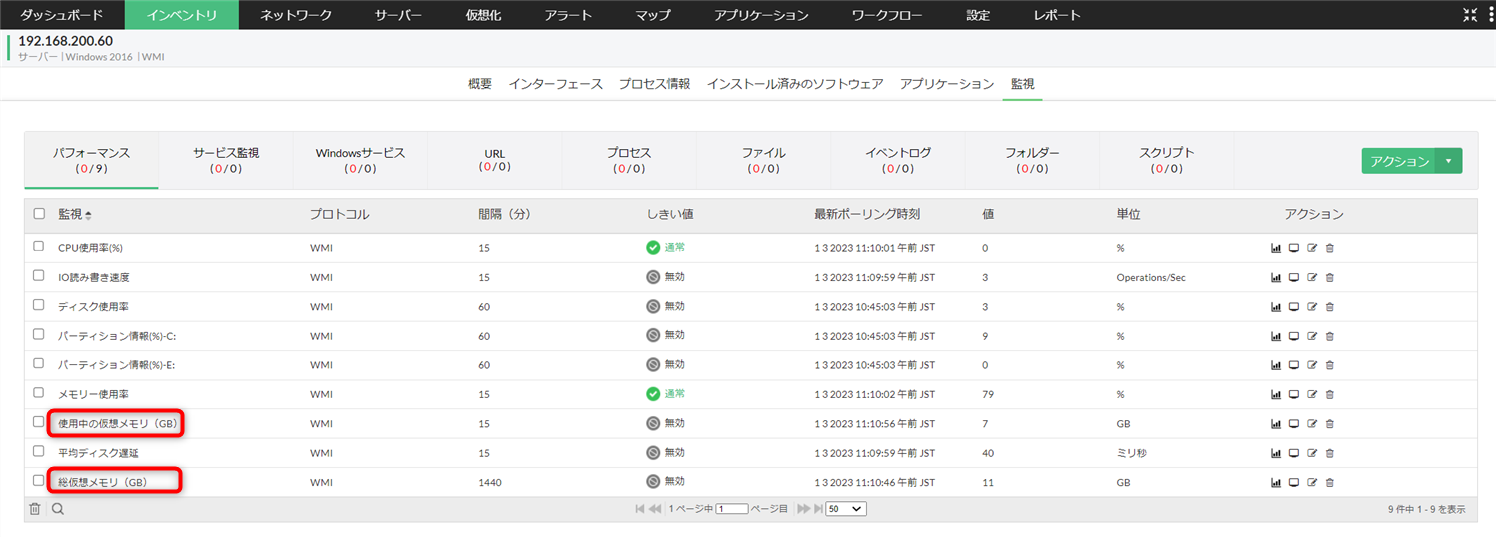
Task: Click edit icon for 平均ディスク遅延 row
Action: click(x=1311, y=453)
